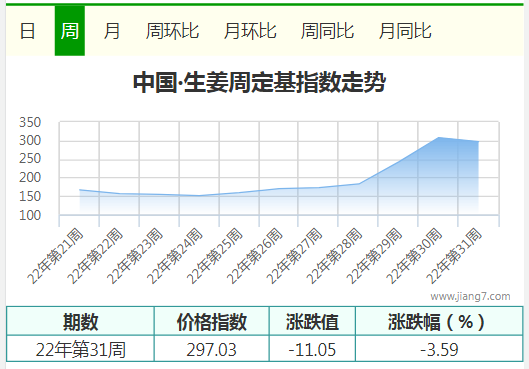529x369 pixels.
Task: Open the 月 monthly tab
Action: [x=112, y=31]
